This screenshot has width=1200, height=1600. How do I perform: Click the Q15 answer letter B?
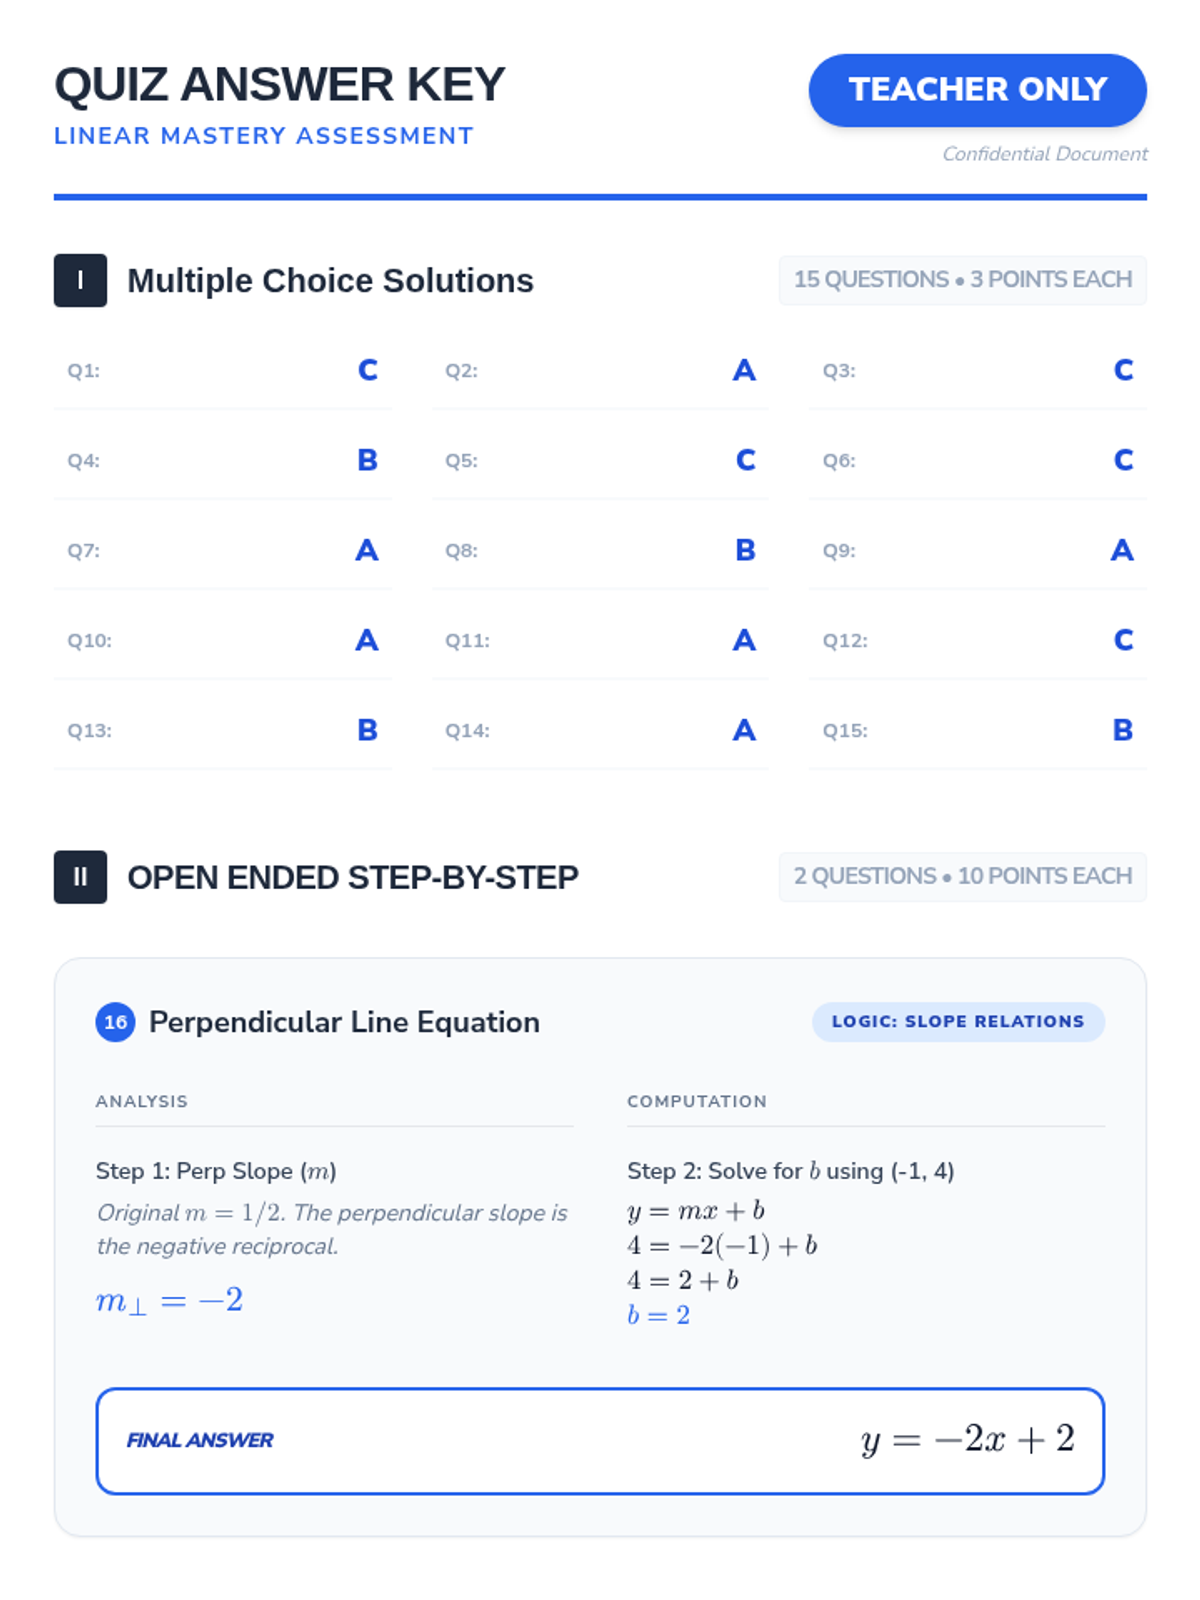coord(1122,731)
